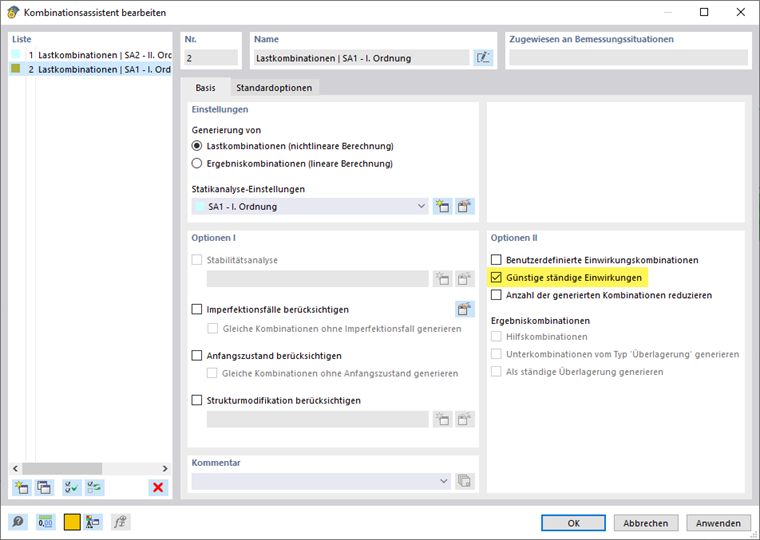Viewport: 760px width, 540px height.
Task: Click Zugewiesen an Bemessungssituationen field
Action: click(x=628, y=58)
